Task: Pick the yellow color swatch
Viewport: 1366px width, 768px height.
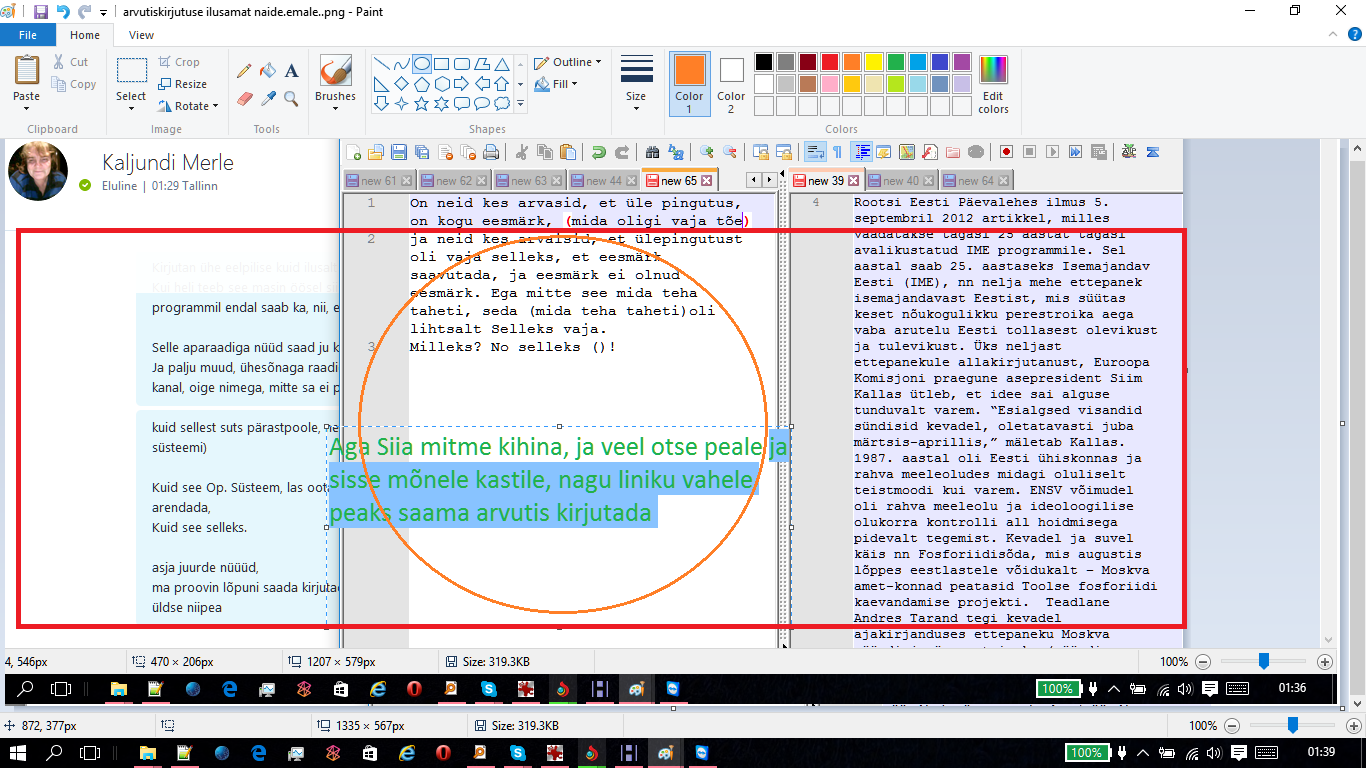Action: tap(873, 62)
